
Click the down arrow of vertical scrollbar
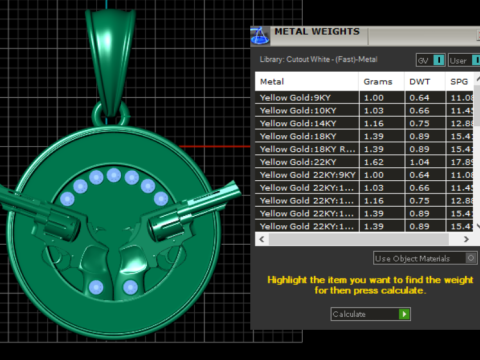478,226
